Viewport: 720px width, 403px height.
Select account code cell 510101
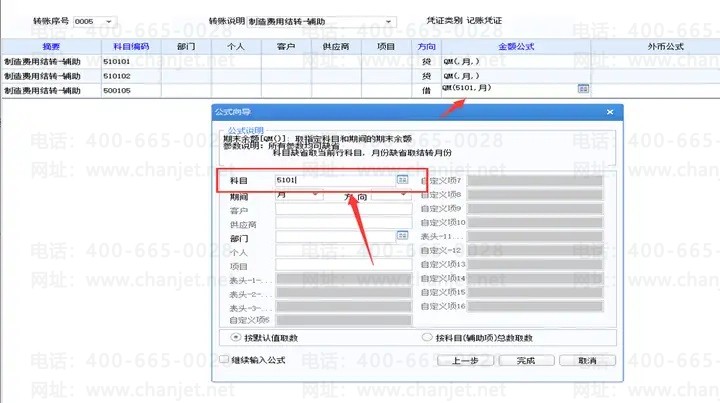click(131, 62)
